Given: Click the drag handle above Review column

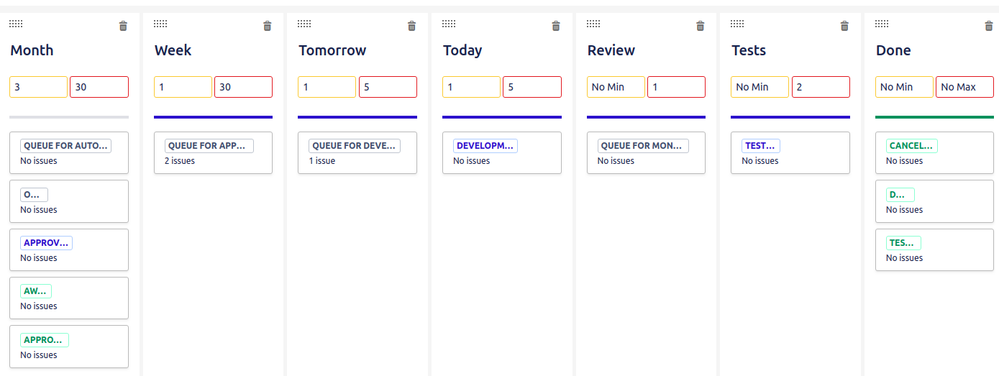Looking at the screenshot, I should (593, 24).
